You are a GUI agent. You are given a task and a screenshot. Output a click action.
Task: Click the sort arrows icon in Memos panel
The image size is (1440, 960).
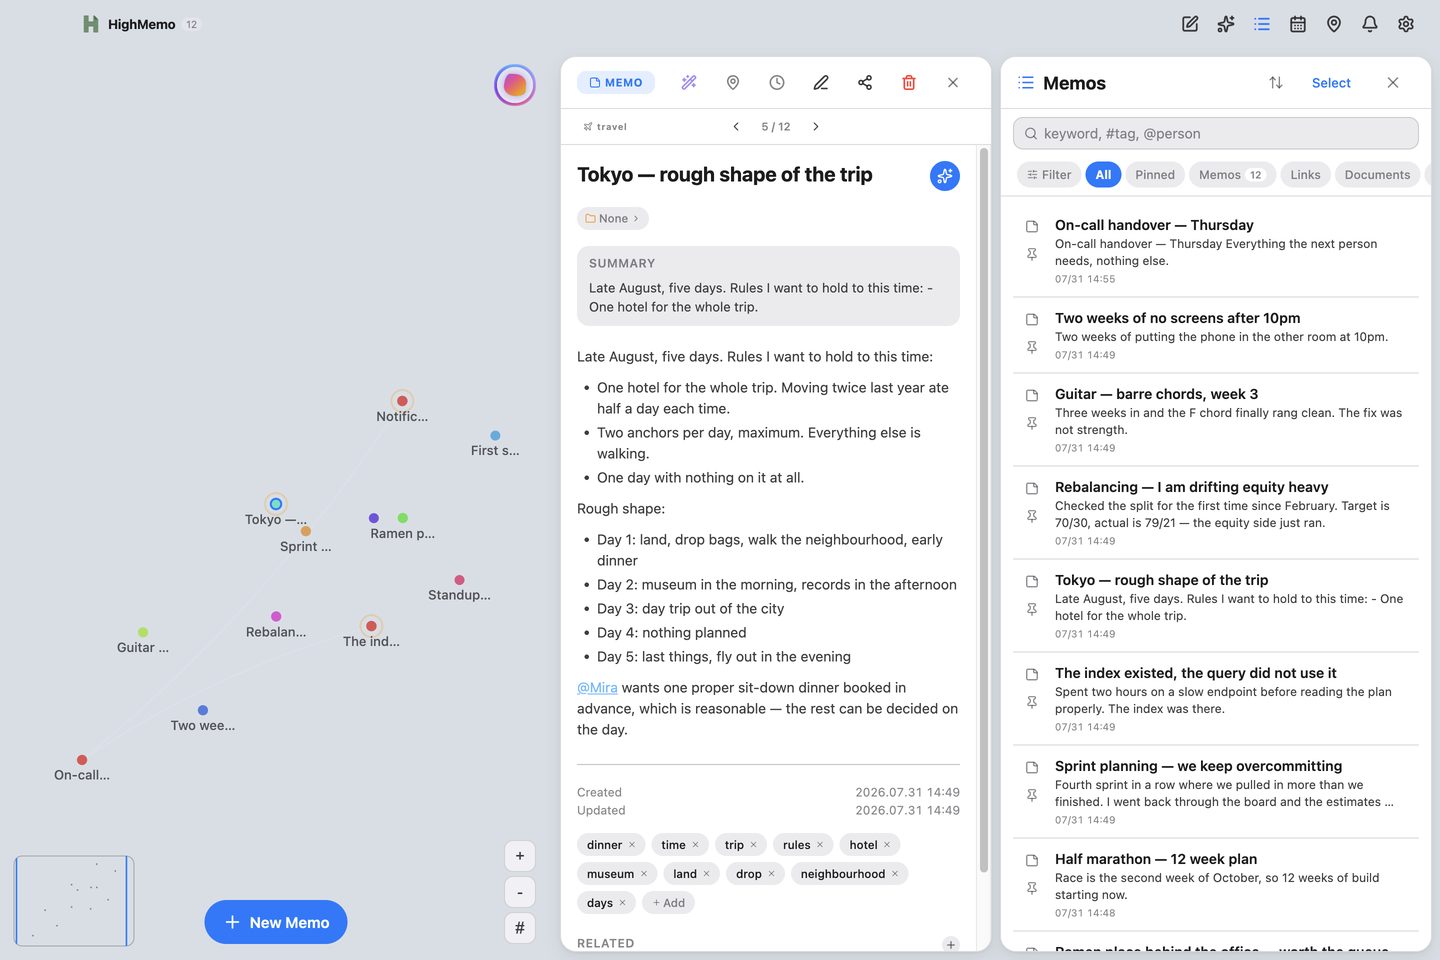(x=1276, y=83)
